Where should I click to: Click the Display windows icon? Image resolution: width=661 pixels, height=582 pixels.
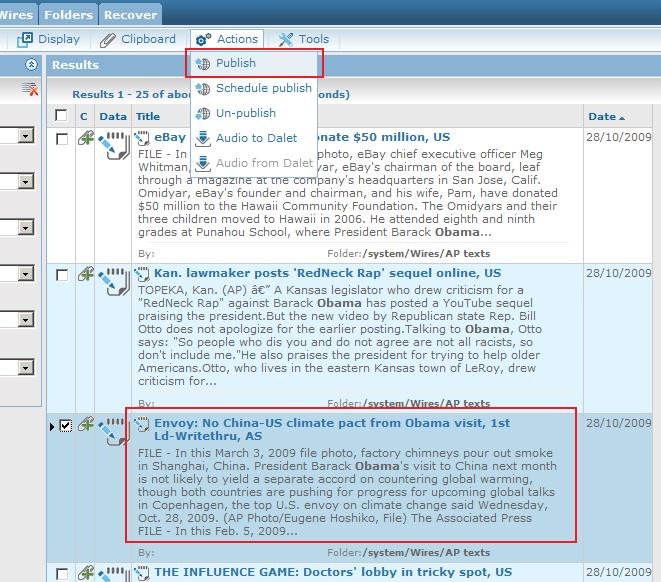click(24, 40)
